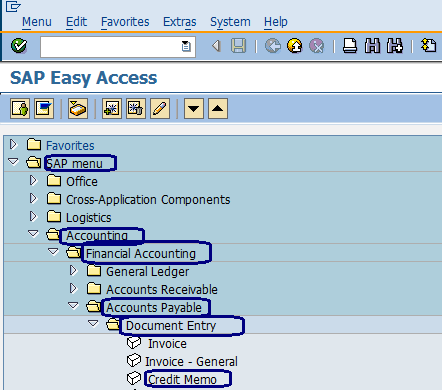Select the General Ledger tree item
The image size is (442, 390).
147,272
